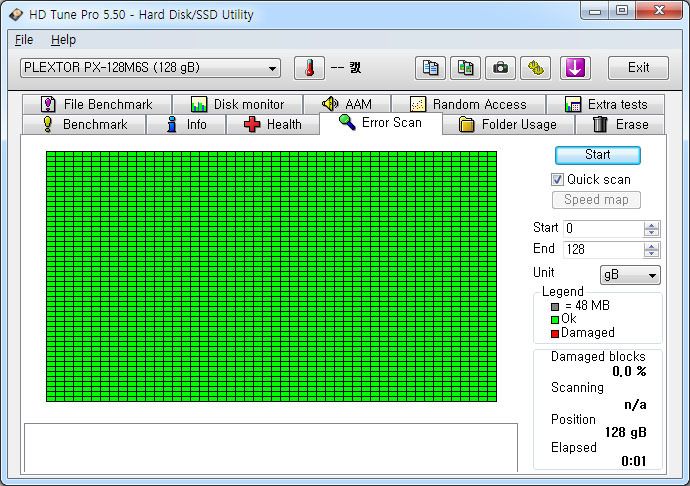690x486 pixels.
Task: Click the End position input field
Action: point(603,250)
